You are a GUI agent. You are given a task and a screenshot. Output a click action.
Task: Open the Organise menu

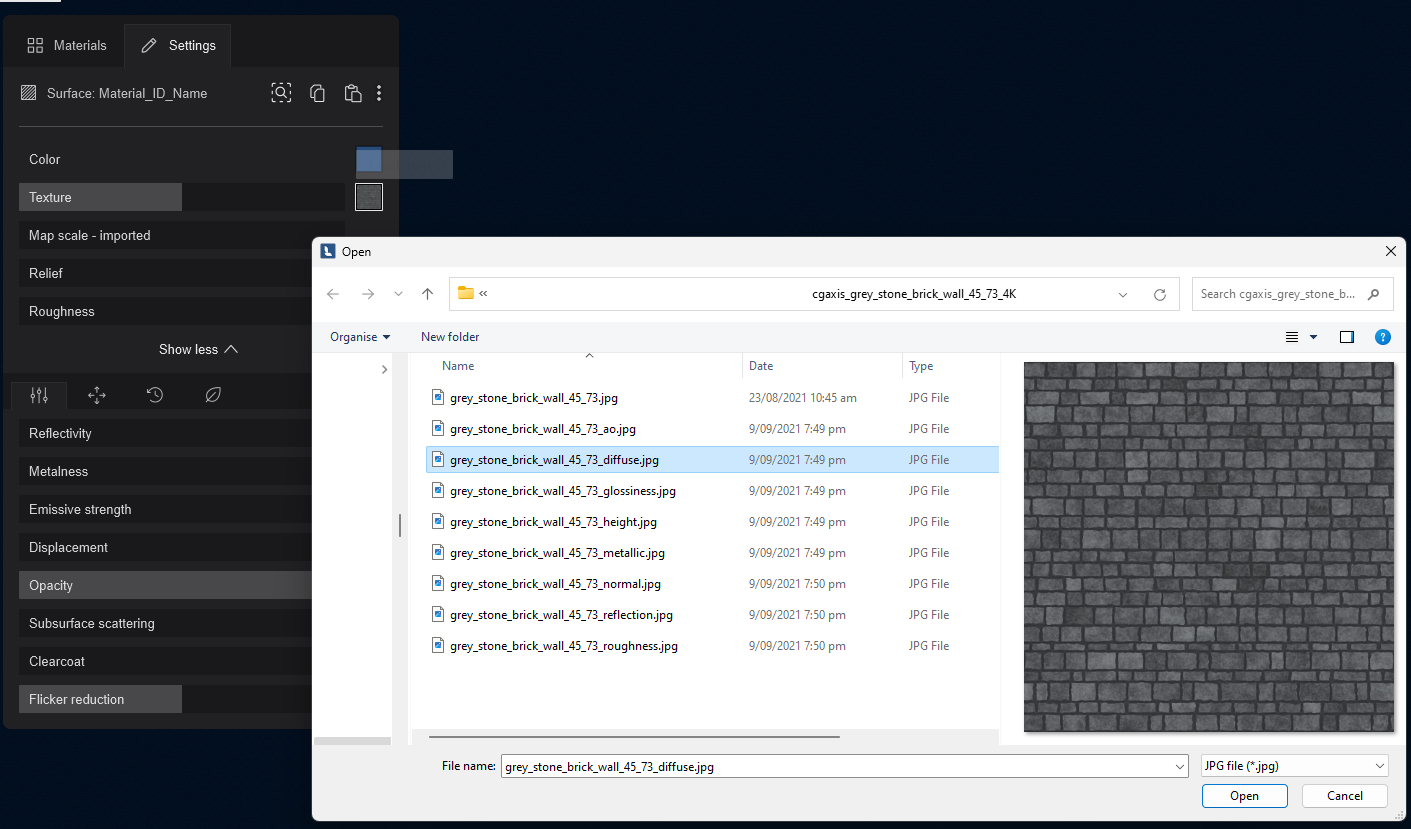pyautogui.click(x=360, y=337)
